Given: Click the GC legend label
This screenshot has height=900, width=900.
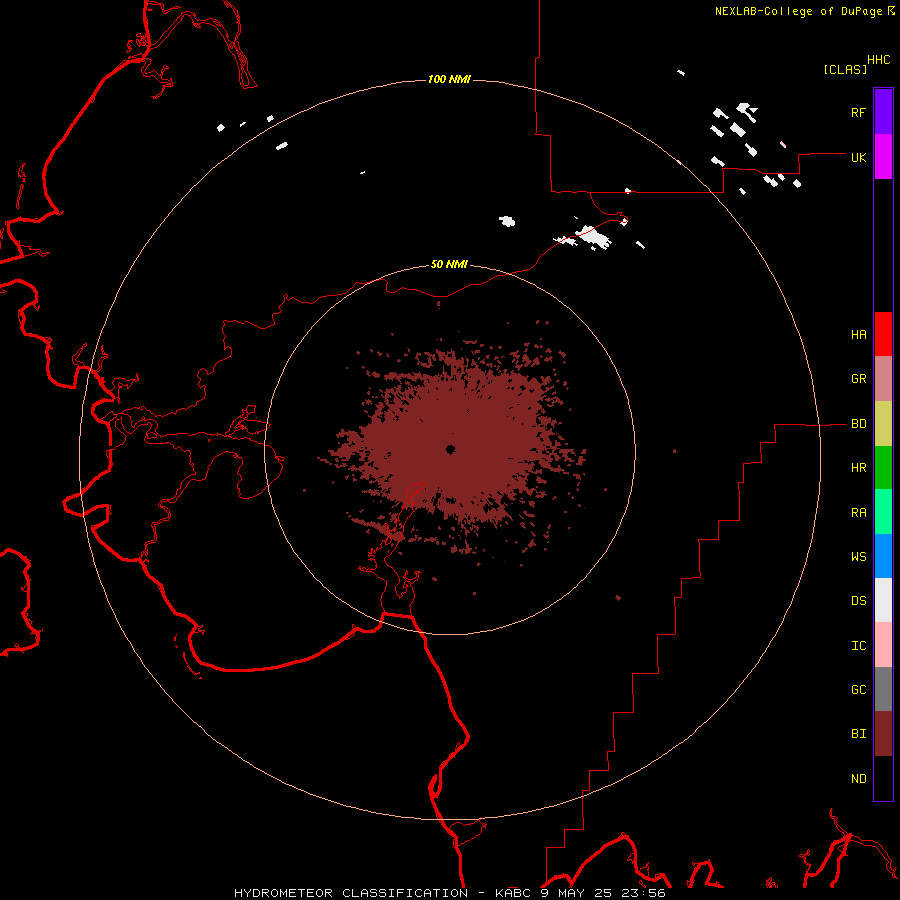Looking at the screenshot, I should (x=858, y=690).
